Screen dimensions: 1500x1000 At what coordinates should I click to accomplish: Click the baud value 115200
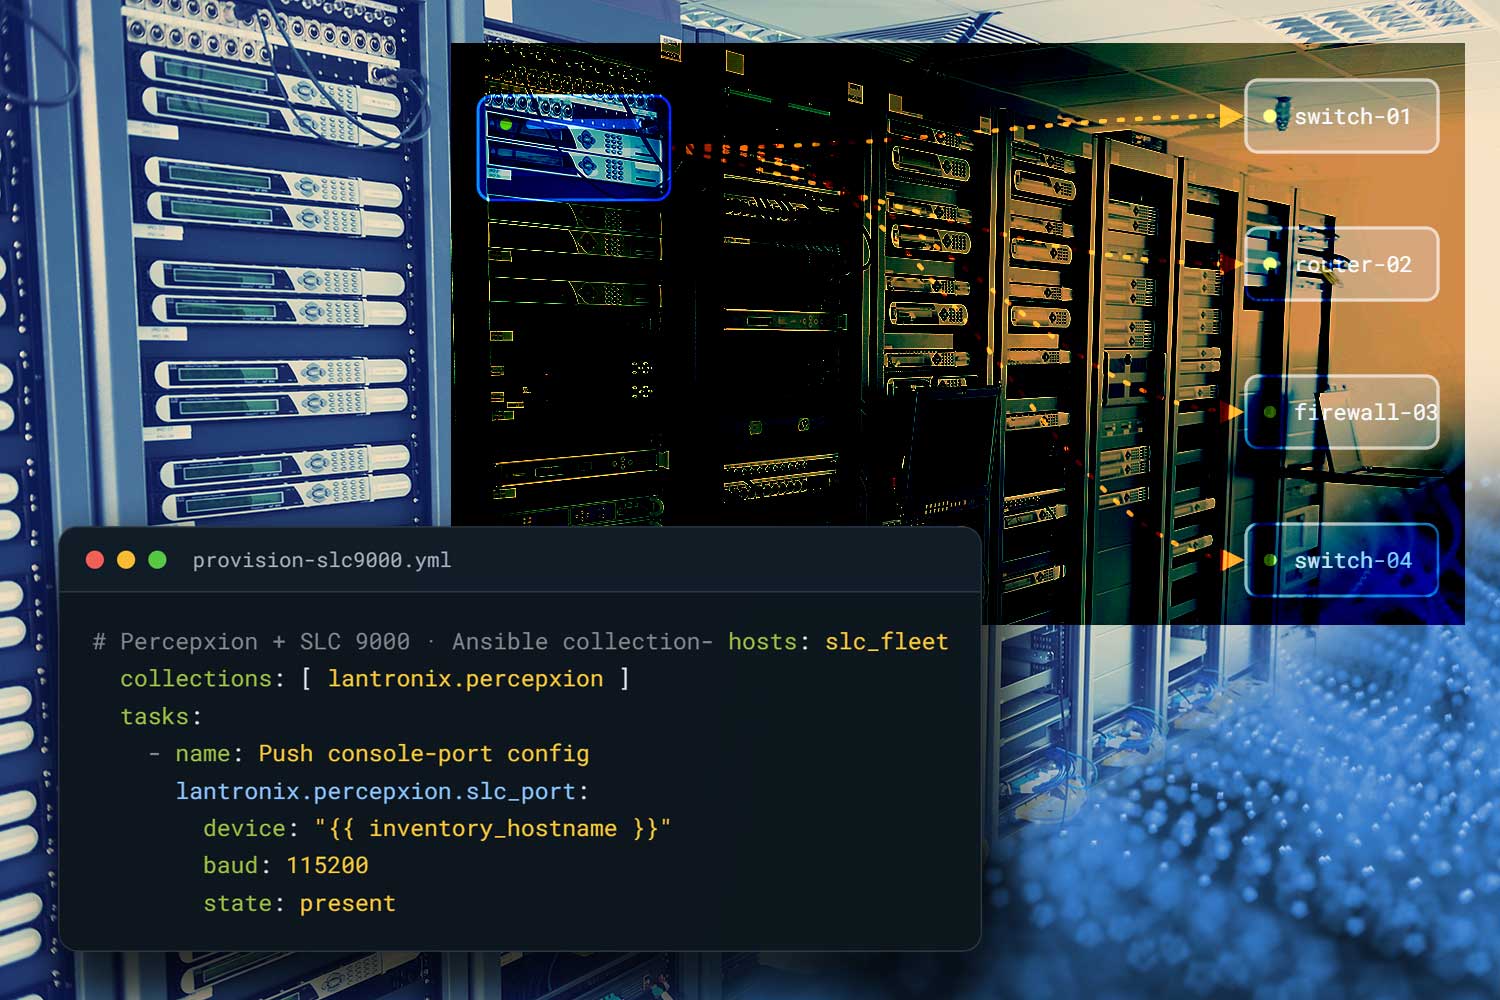click(x=327, y=865)
